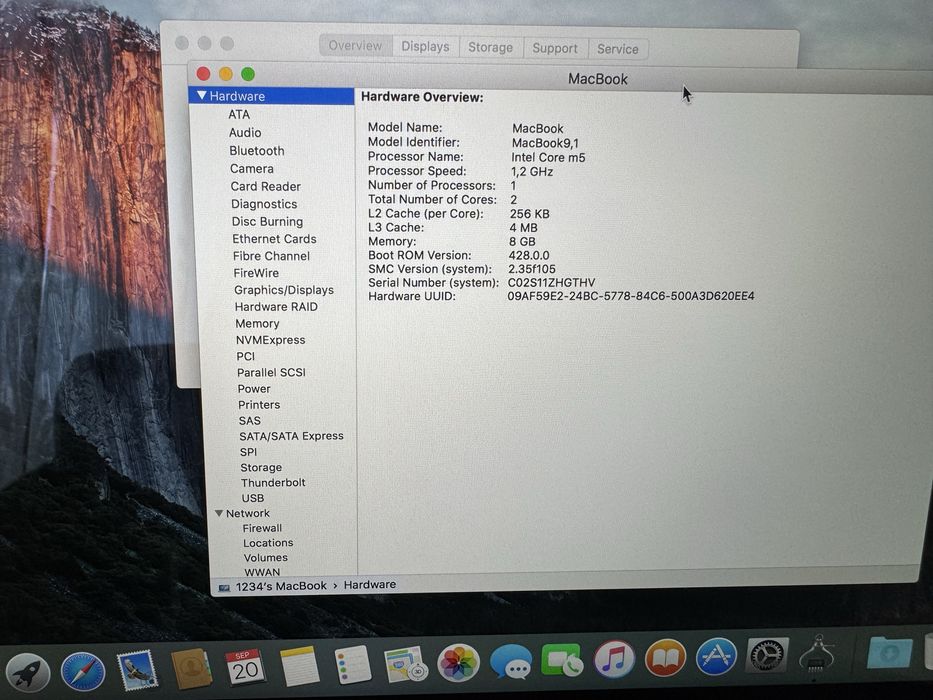The image size is (933, 700).
Task: Collapse the Hardware section triangle
Action: pyautogui.click(x=202, y=95)
